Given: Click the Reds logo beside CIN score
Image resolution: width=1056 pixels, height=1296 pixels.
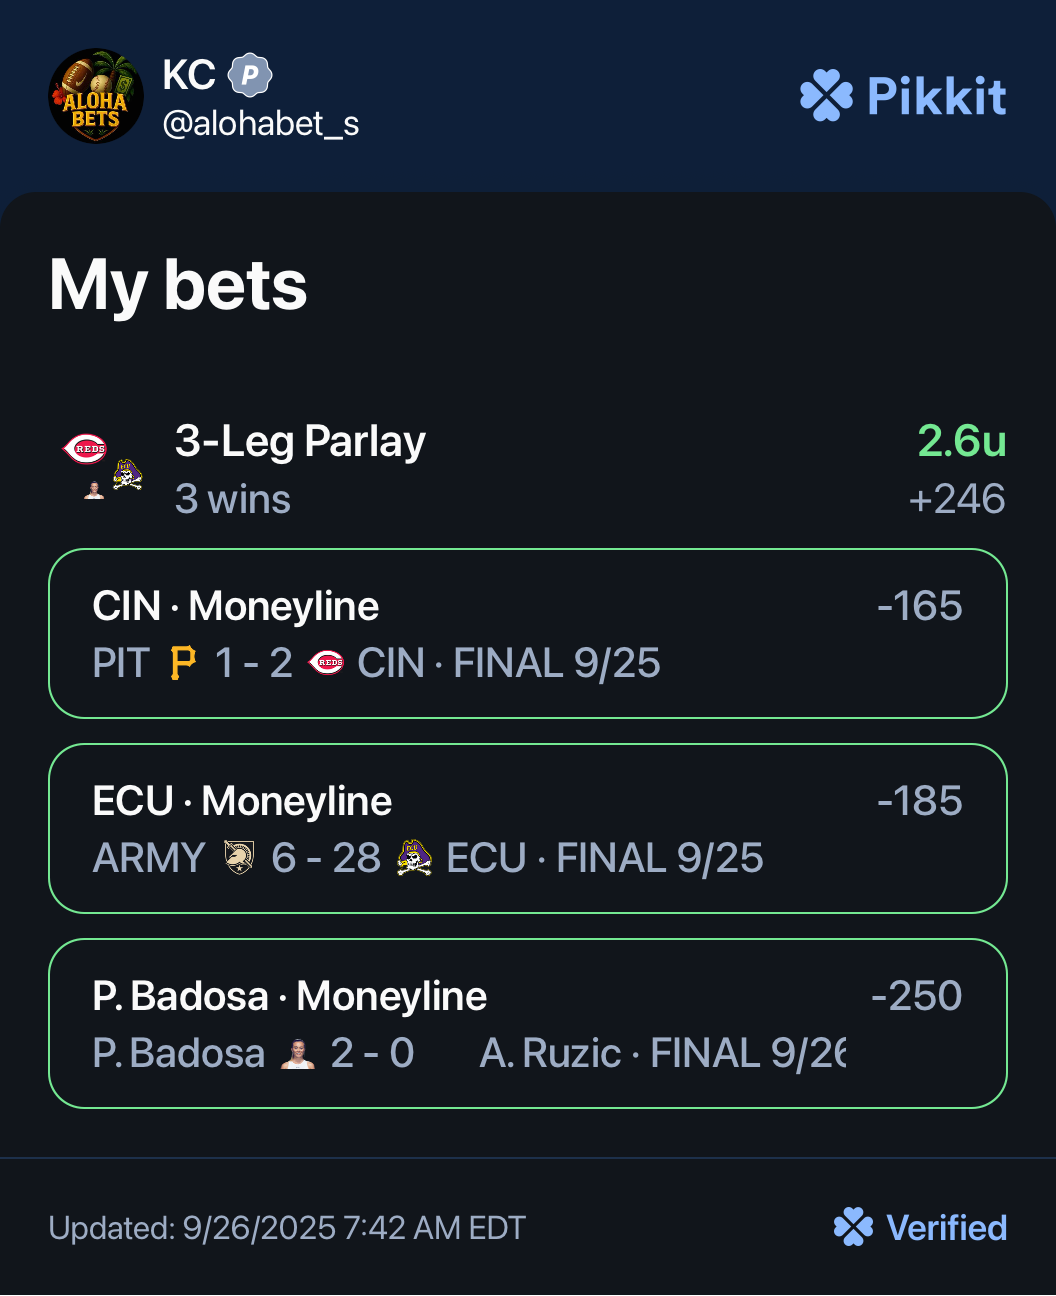Looking at the screenshot, I should pyautogui.click(x=326, y=663).
